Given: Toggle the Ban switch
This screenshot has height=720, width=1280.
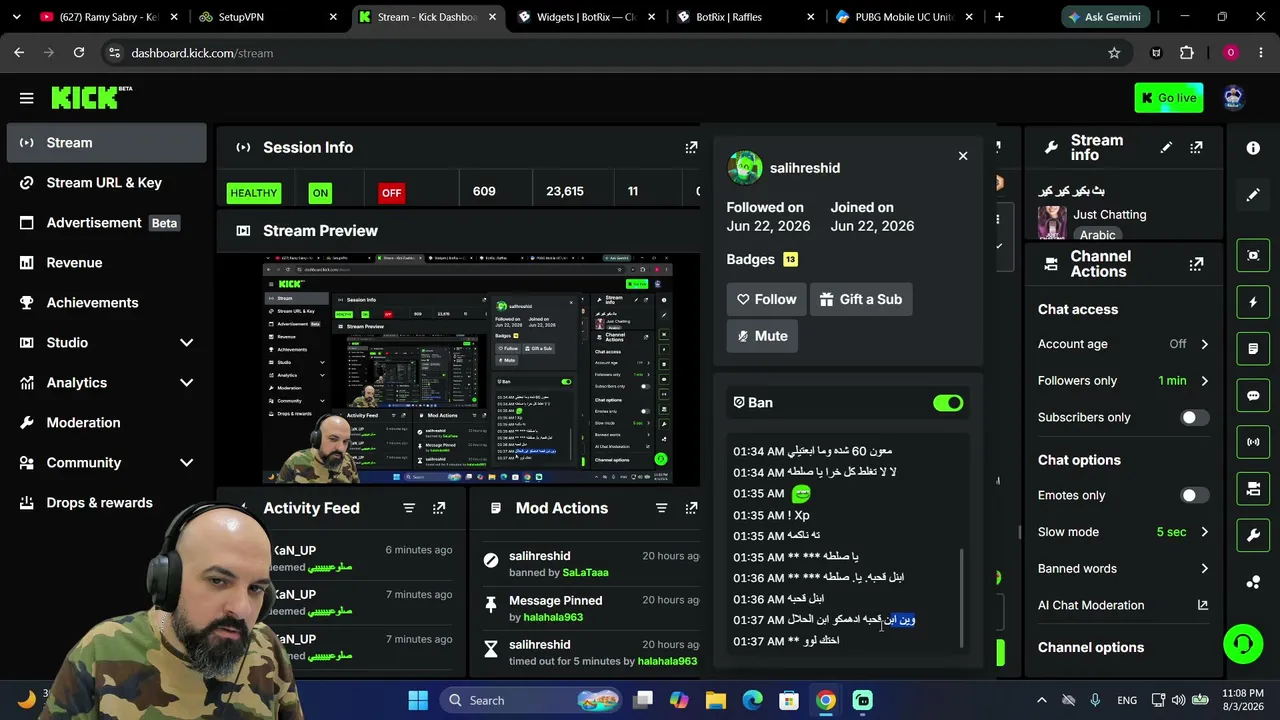Looking at the screenshot, I should pyautogui.click(x=948, y=403).
